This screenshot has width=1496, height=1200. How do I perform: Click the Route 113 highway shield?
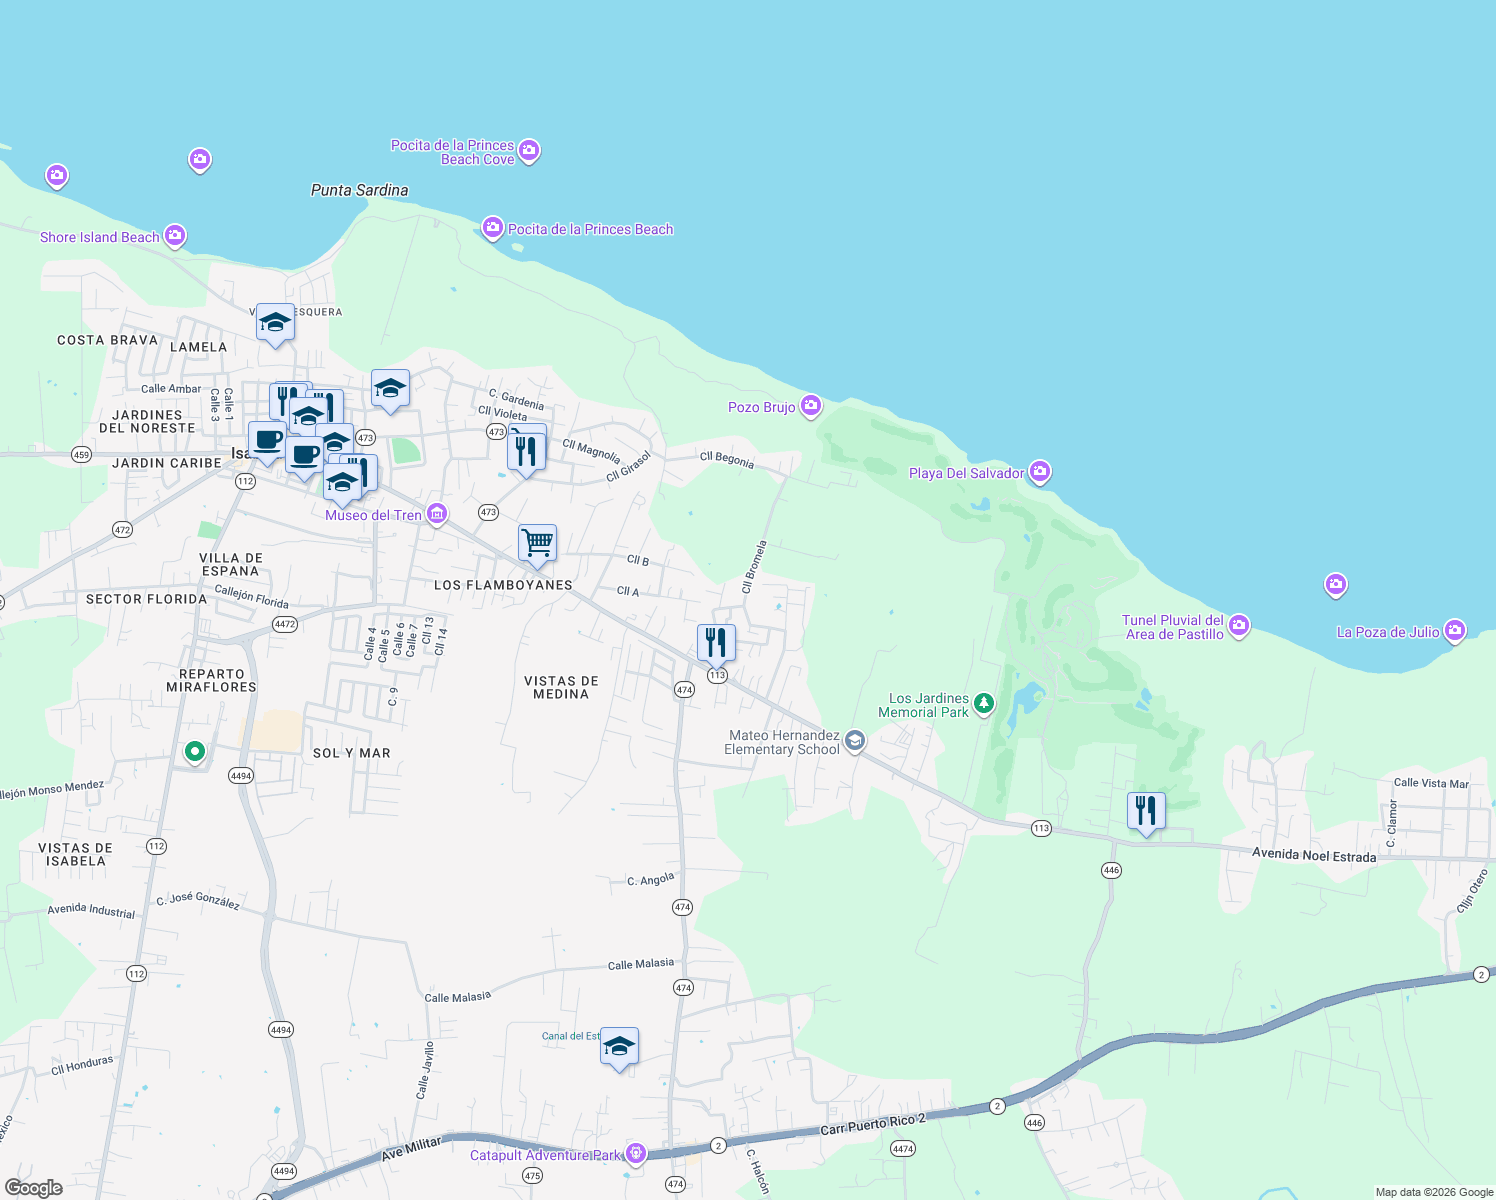pos(716,676)
